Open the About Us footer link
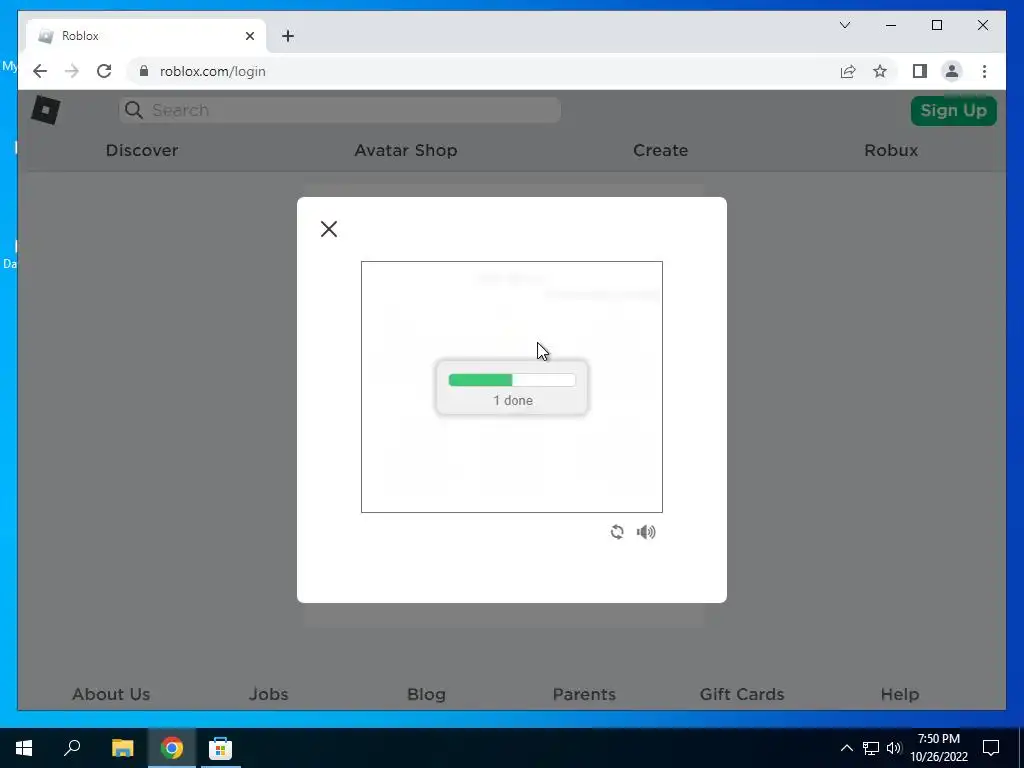Image resolution: width=1024 pixels, height=768 pixels. tap(111, 694)
